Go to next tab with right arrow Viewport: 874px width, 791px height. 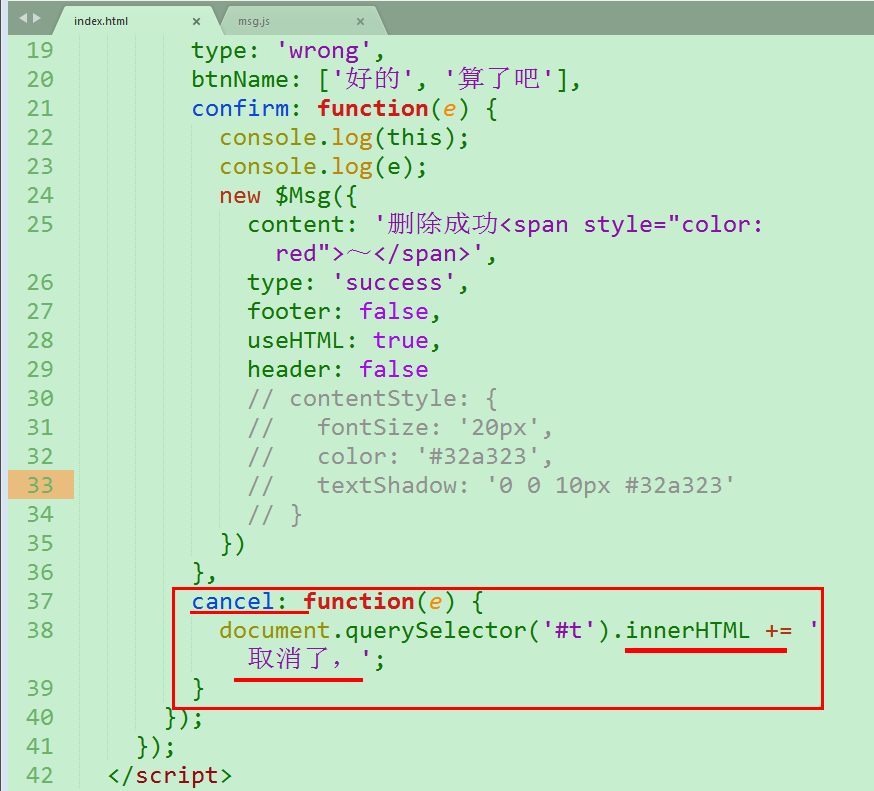click(x=36, y=18)
